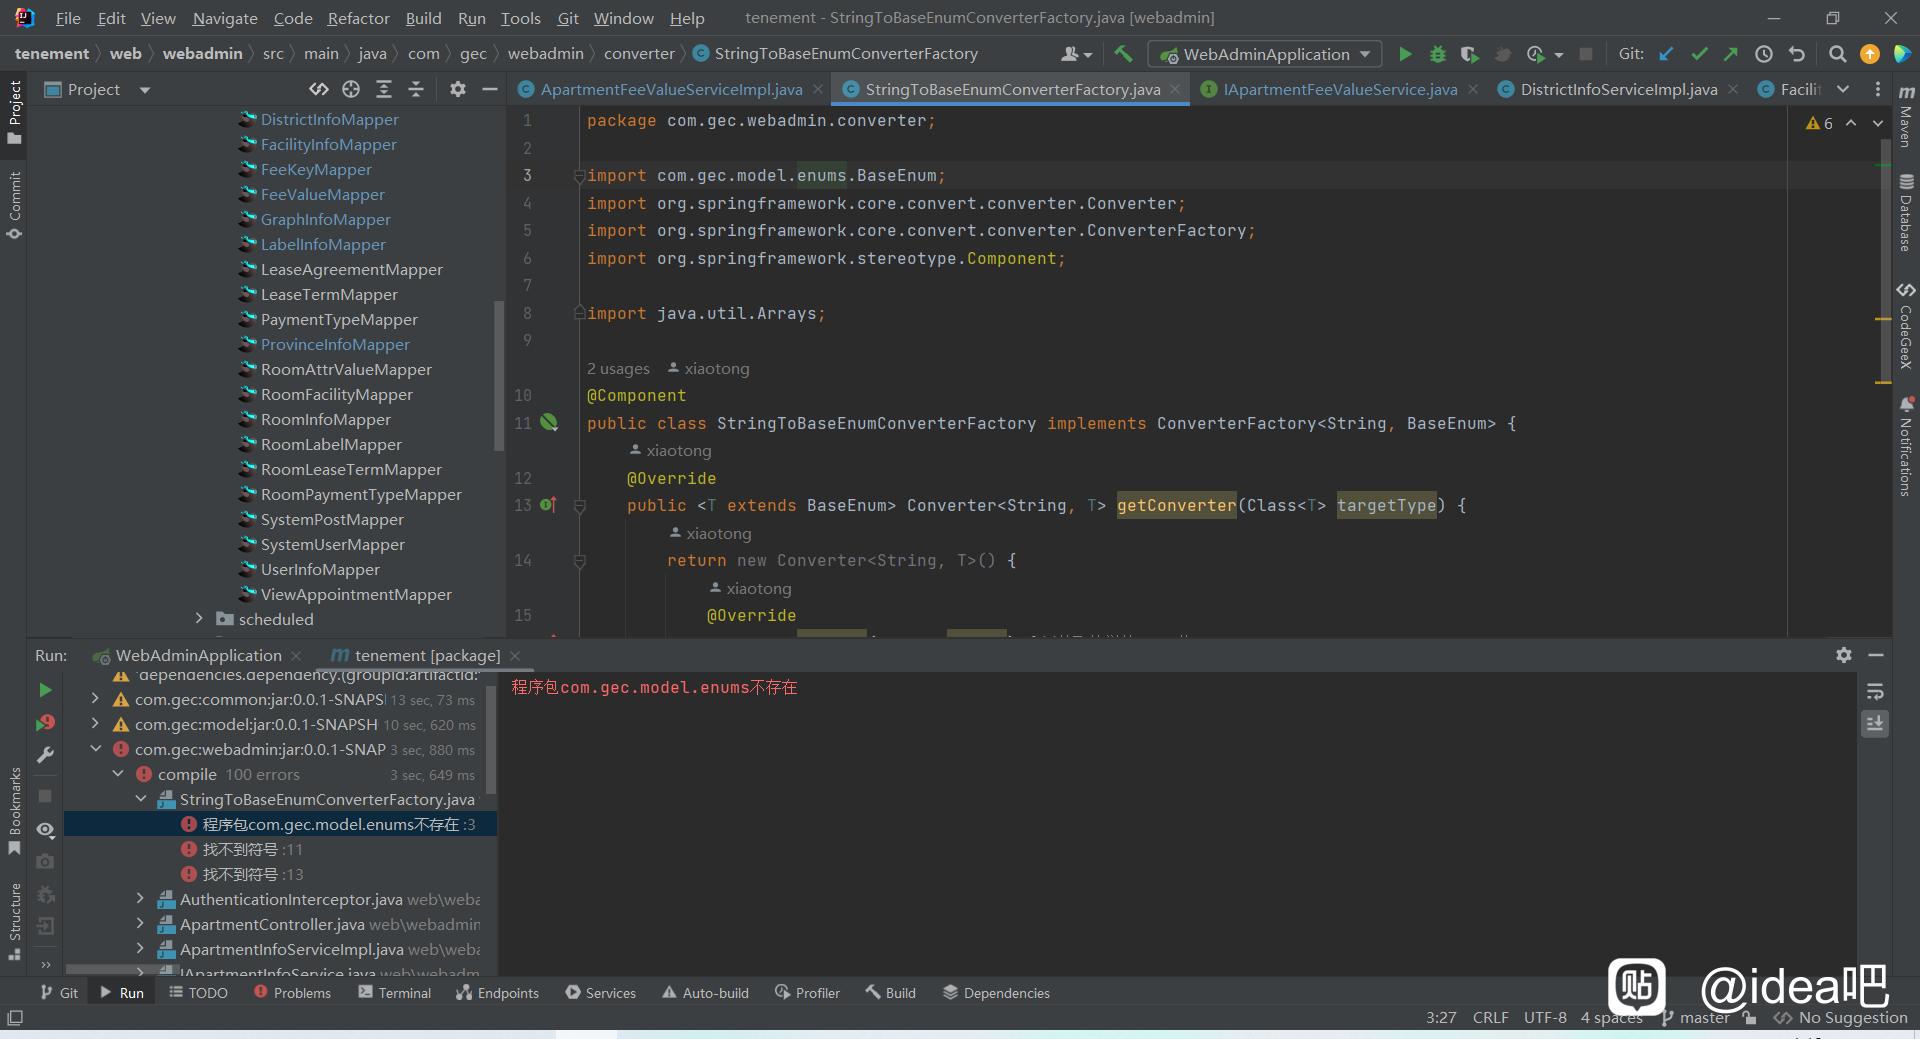
Task: Open the Terminal tool window
Action: coord(394,993)
